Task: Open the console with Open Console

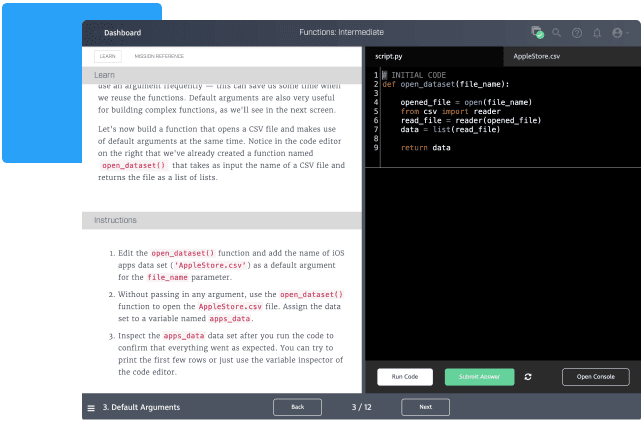Action: (x=596, y=377)
